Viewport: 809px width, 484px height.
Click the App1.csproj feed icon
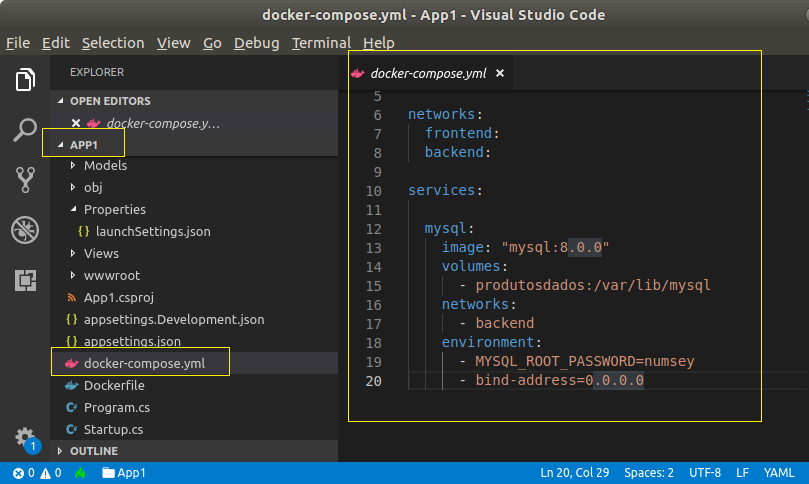click(x=72, y=298)
